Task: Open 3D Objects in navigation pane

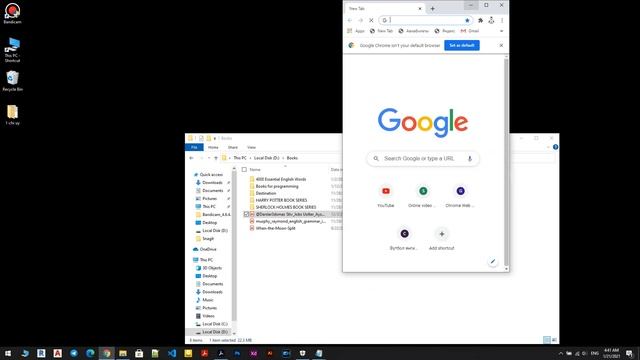Action: [212, 268]
